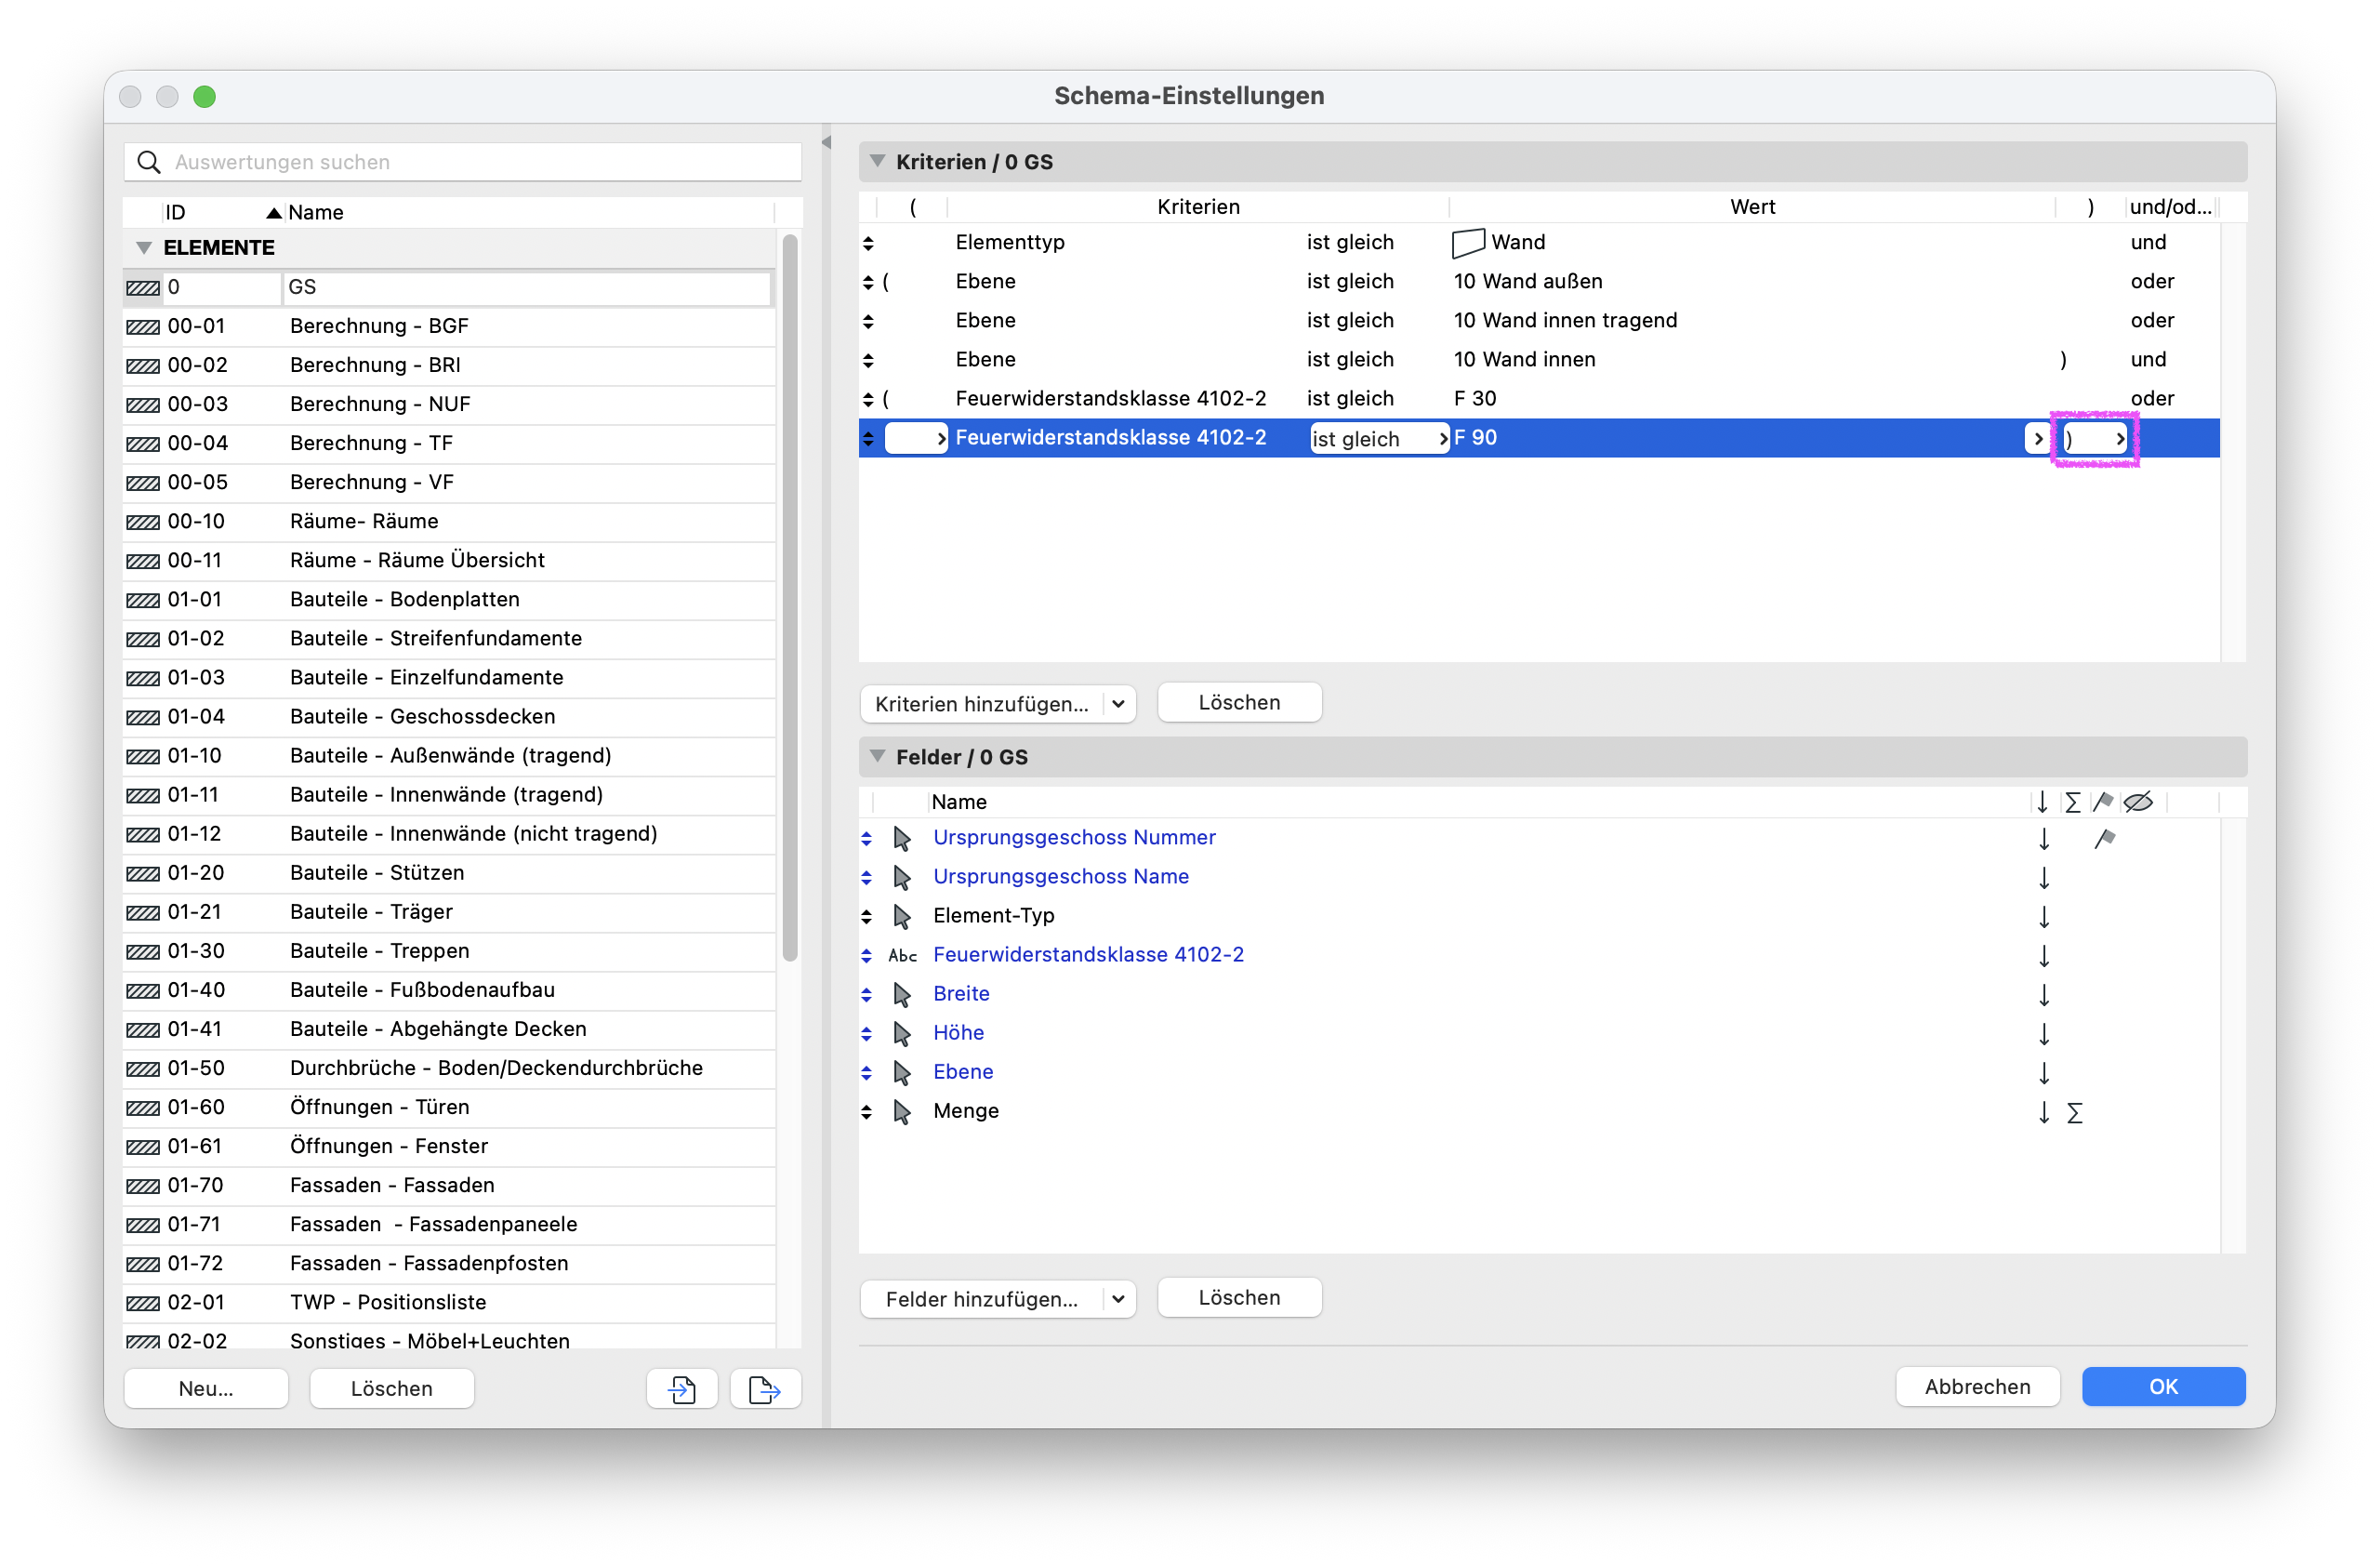Select 01-50 Durchbrüche - Boden/Deckendurchbrüche

(449, 1068)
